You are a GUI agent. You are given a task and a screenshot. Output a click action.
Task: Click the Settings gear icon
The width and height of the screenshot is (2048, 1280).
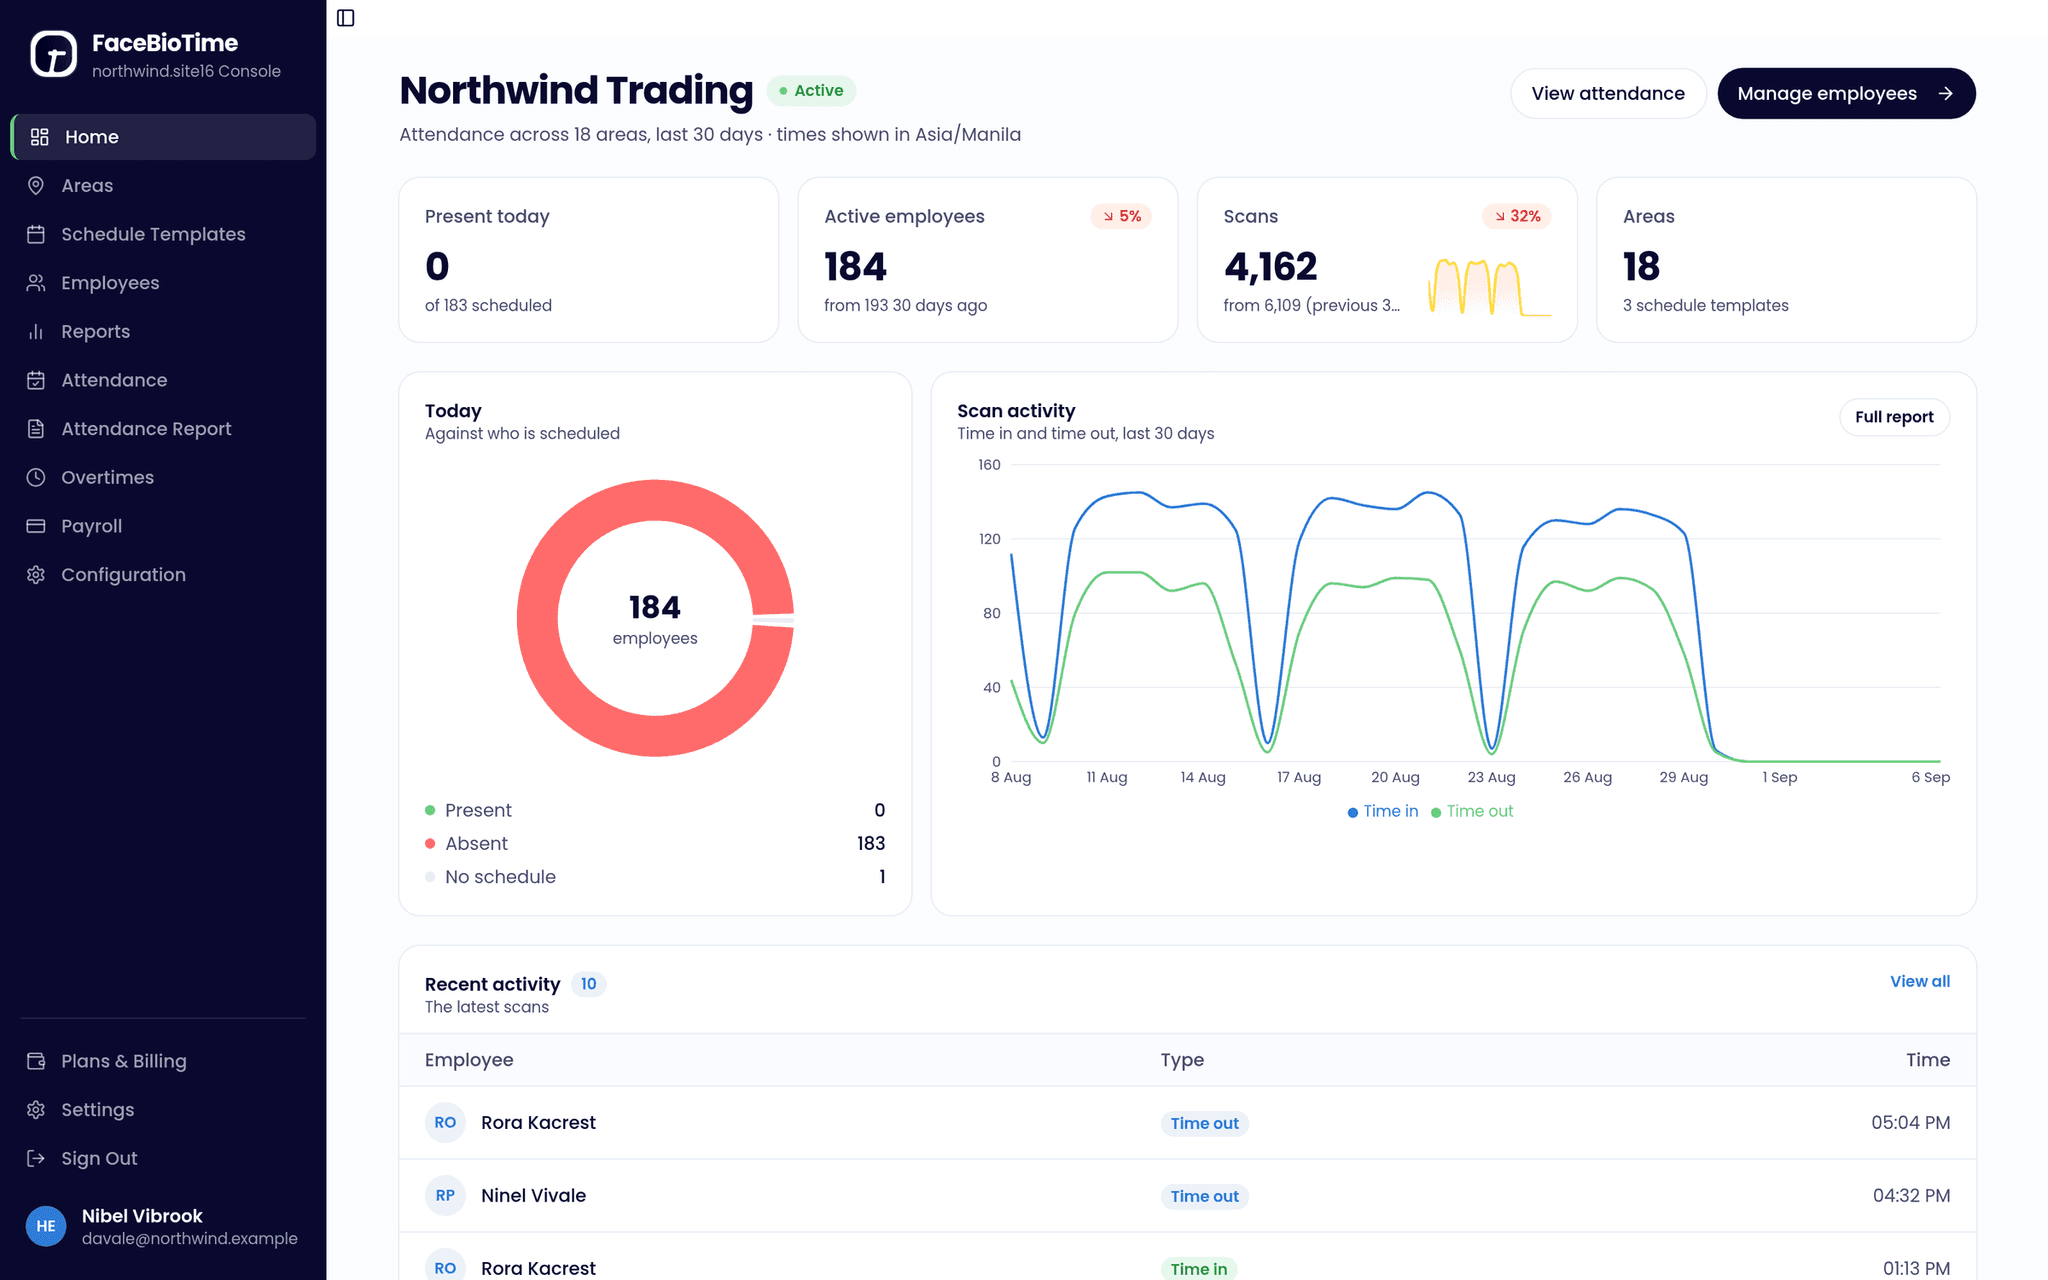36,1110
